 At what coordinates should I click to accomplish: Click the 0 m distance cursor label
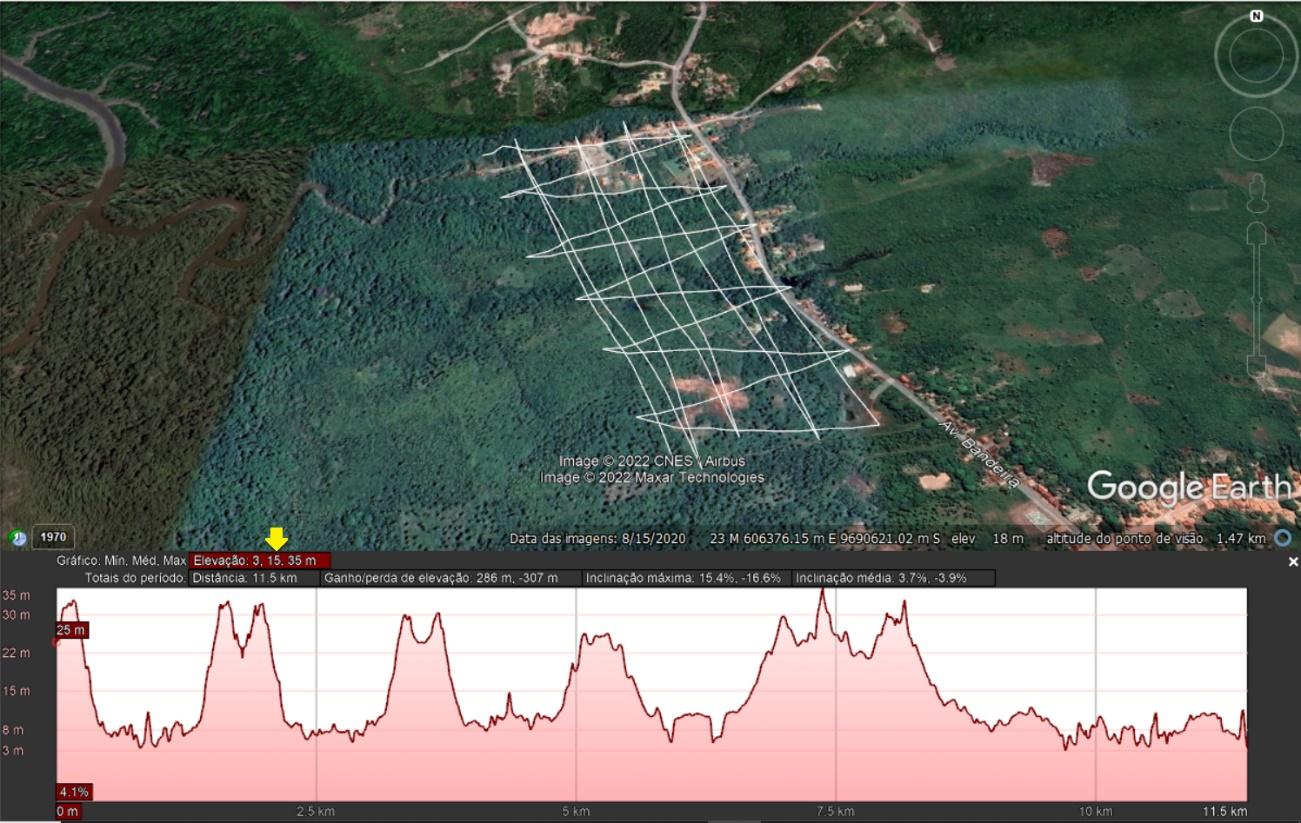(x=68, y=811)
